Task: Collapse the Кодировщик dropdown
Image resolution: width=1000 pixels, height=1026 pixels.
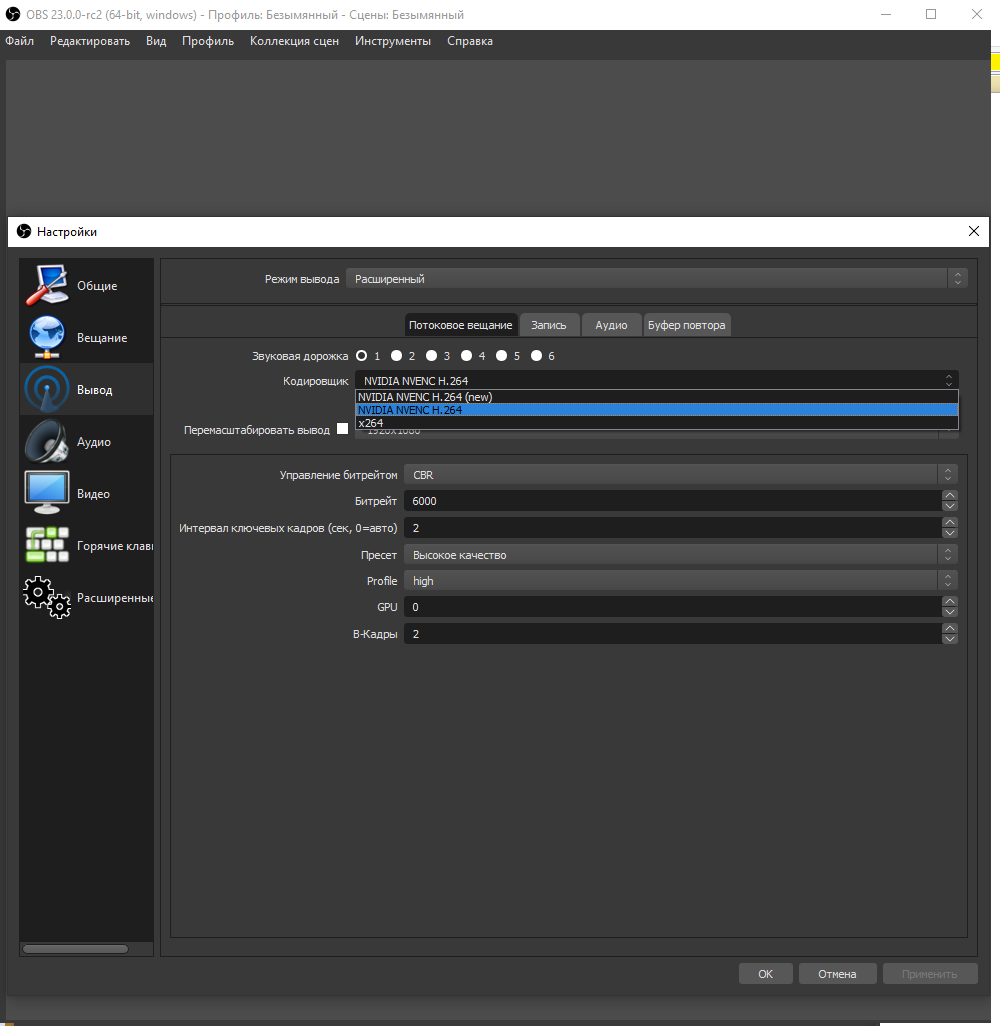Action: coord(656,381)
